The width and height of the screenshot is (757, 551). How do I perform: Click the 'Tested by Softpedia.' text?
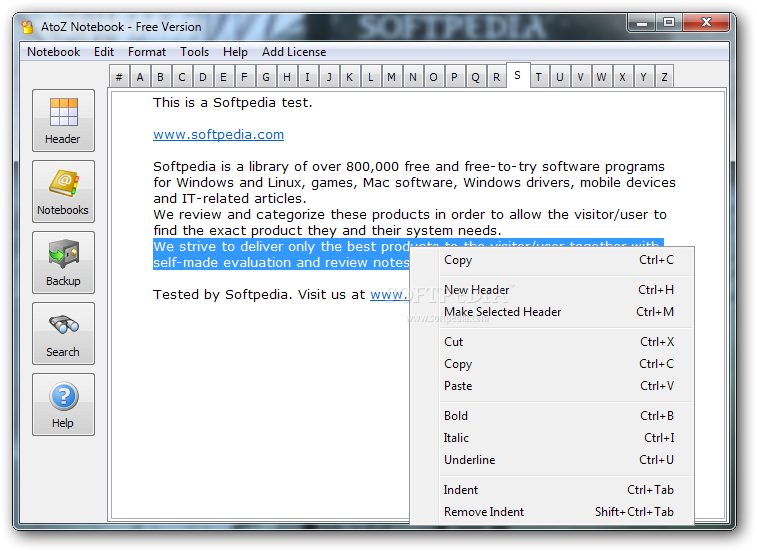point(223,295)
